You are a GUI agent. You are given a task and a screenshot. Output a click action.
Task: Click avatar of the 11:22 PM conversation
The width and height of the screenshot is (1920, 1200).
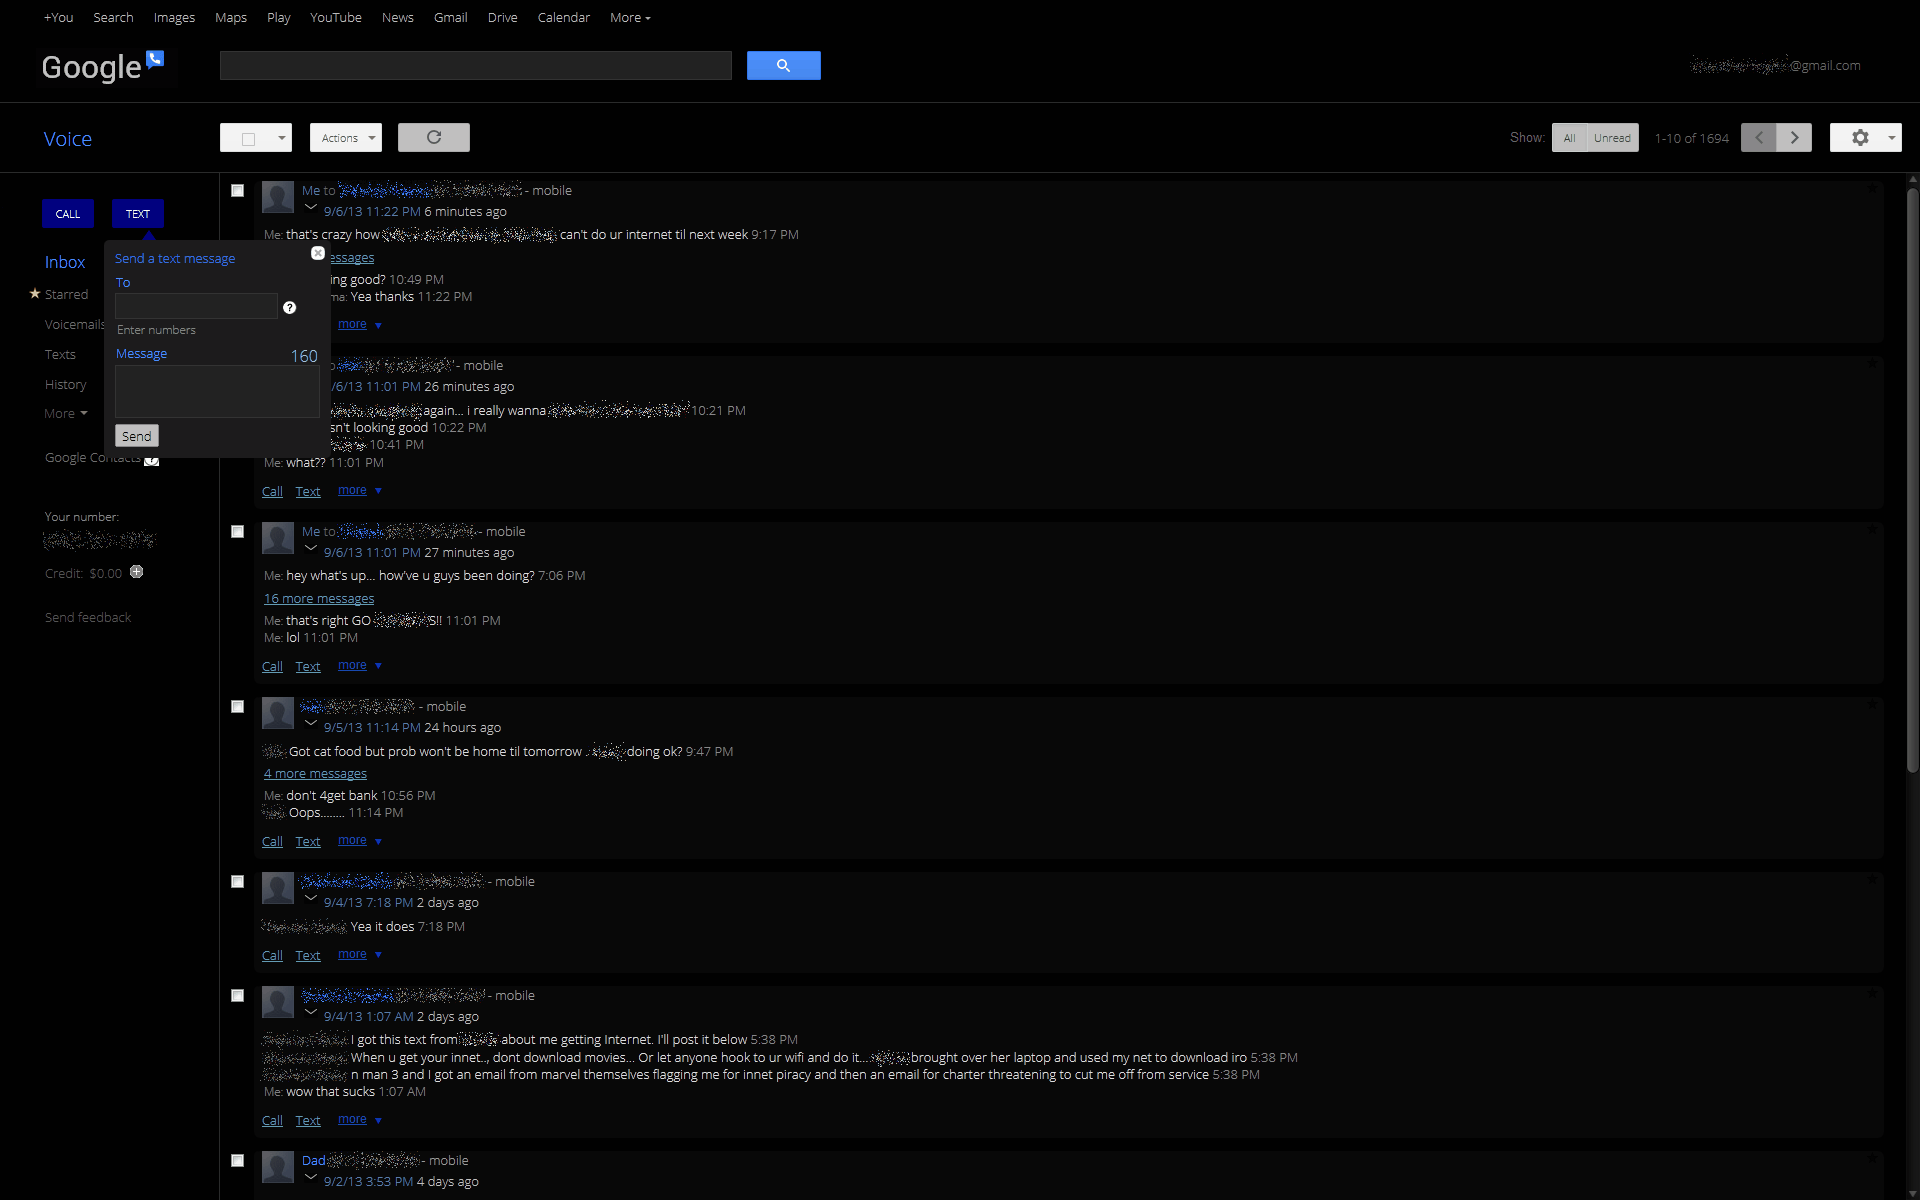(x=278, y=197)
